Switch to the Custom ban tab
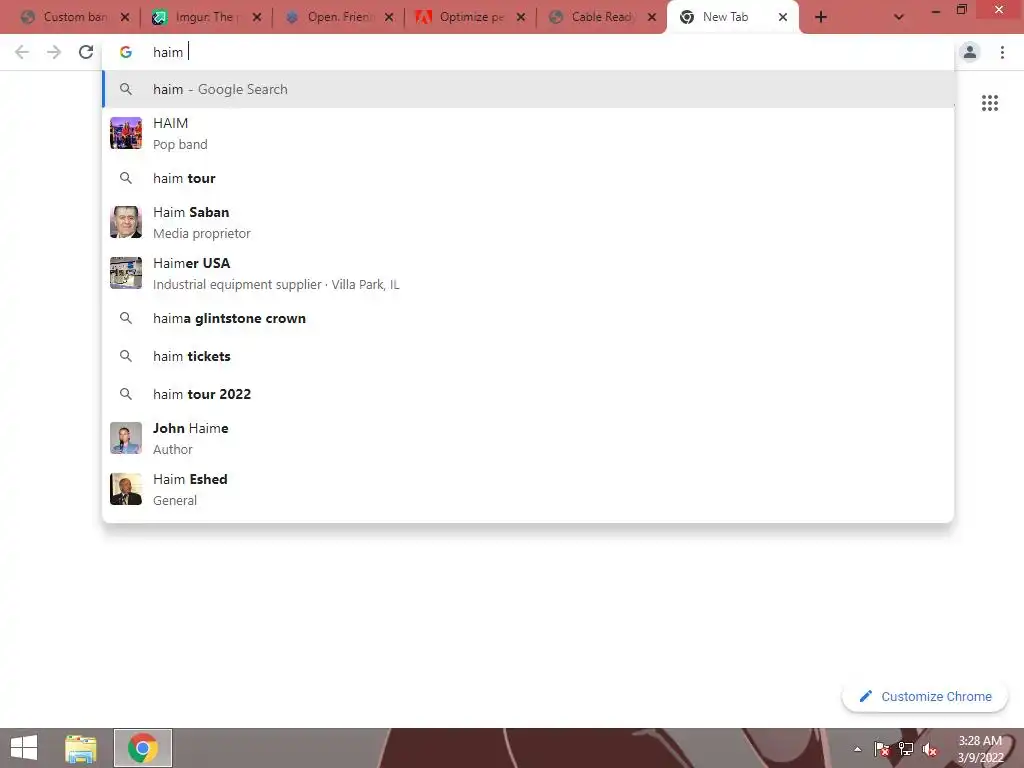This screenshot has width=1024, height=768. click(75, 17)
